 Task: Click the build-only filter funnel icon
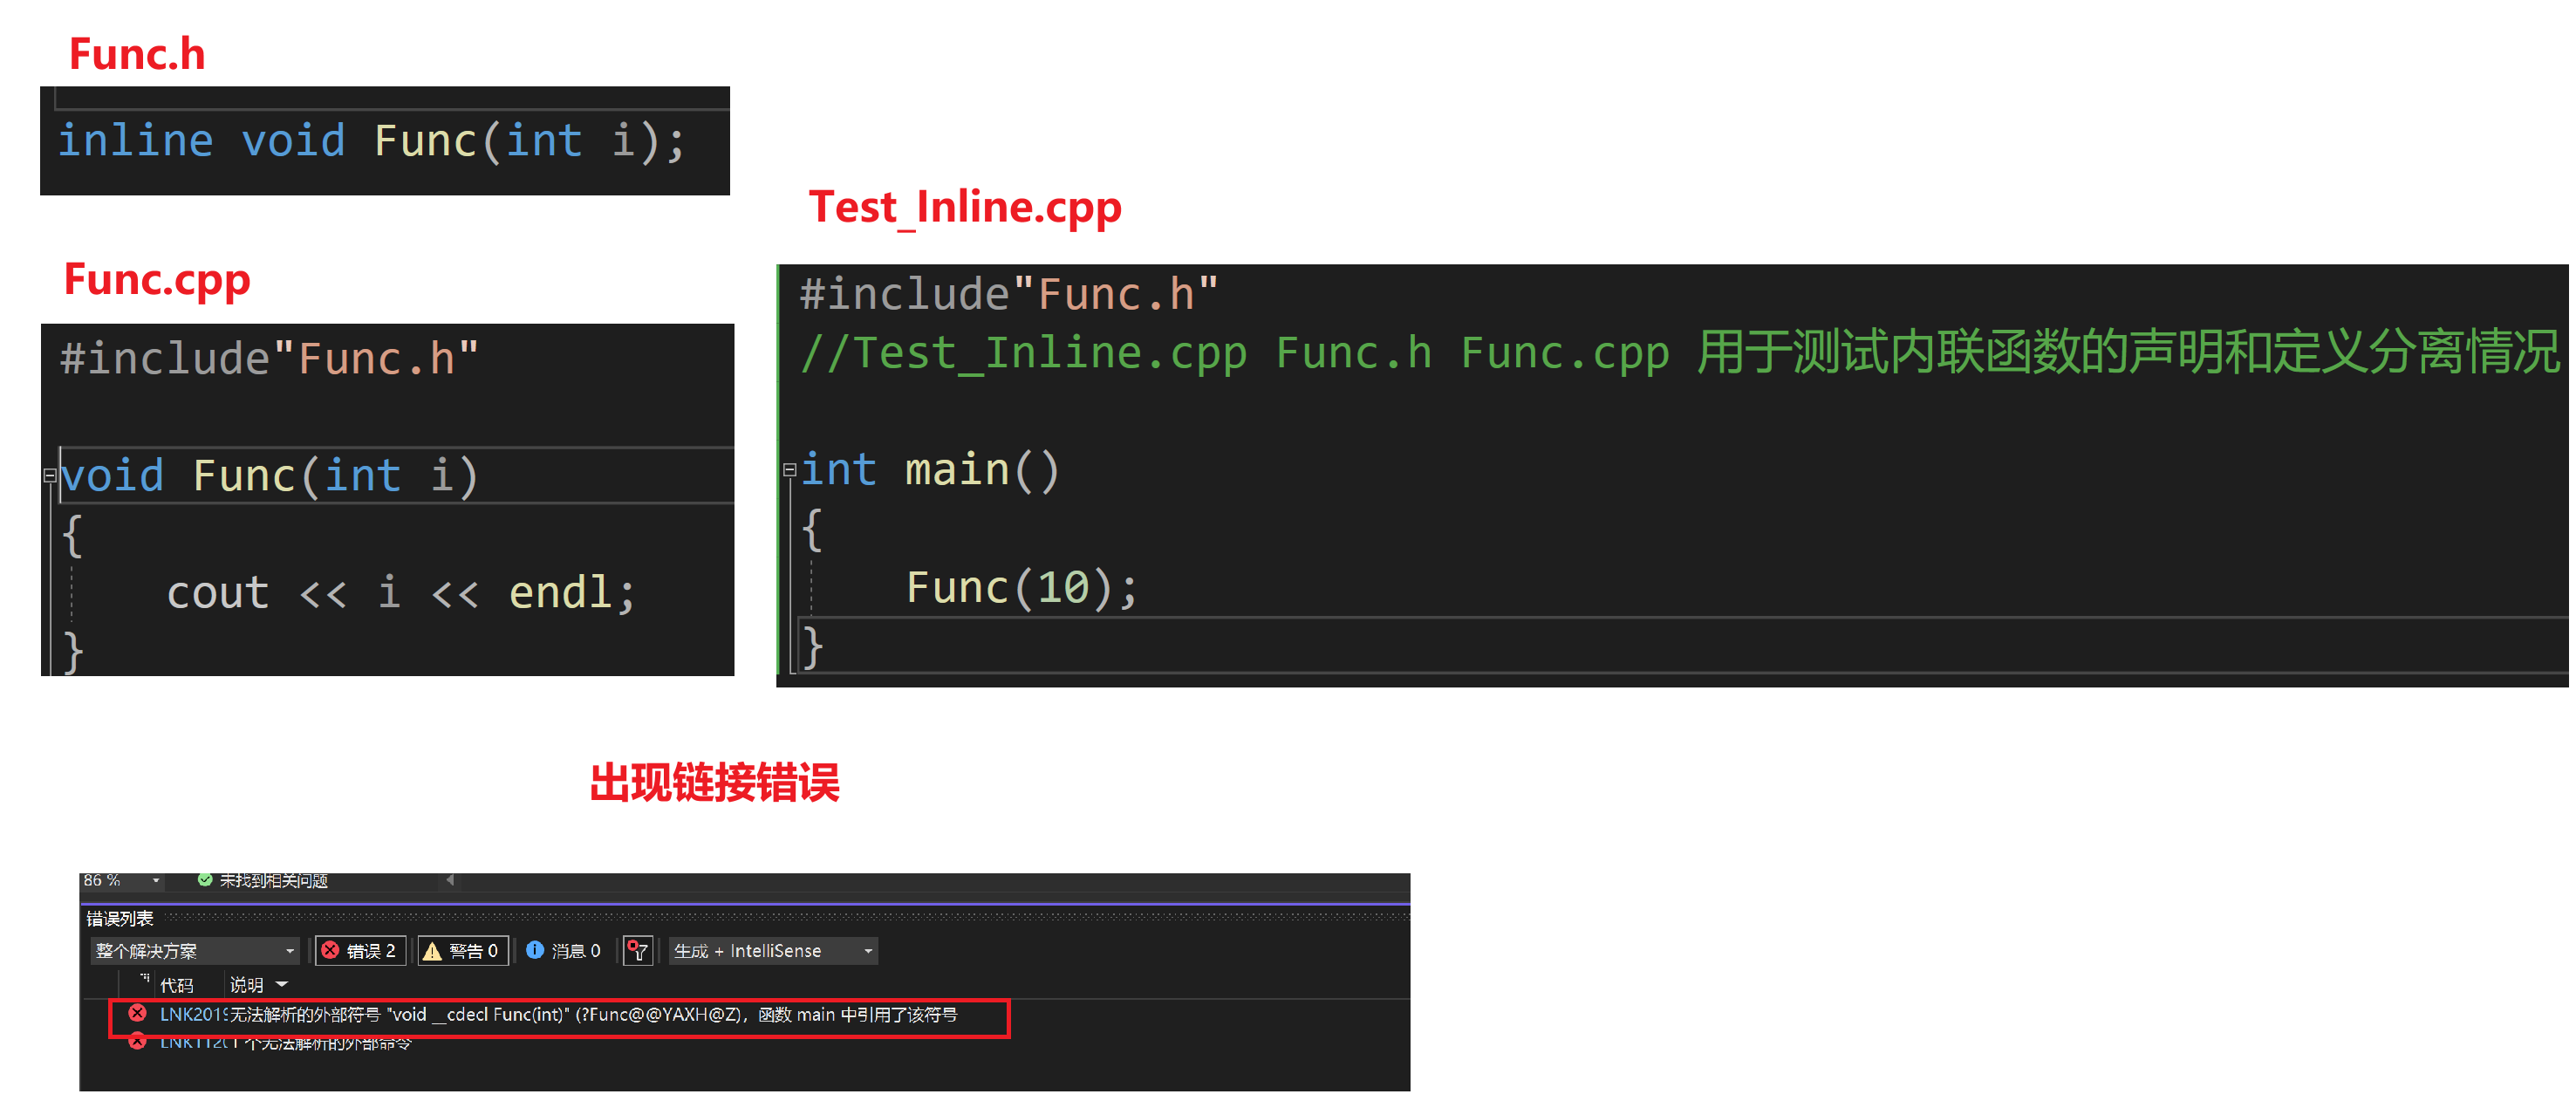tap(638, 951)
